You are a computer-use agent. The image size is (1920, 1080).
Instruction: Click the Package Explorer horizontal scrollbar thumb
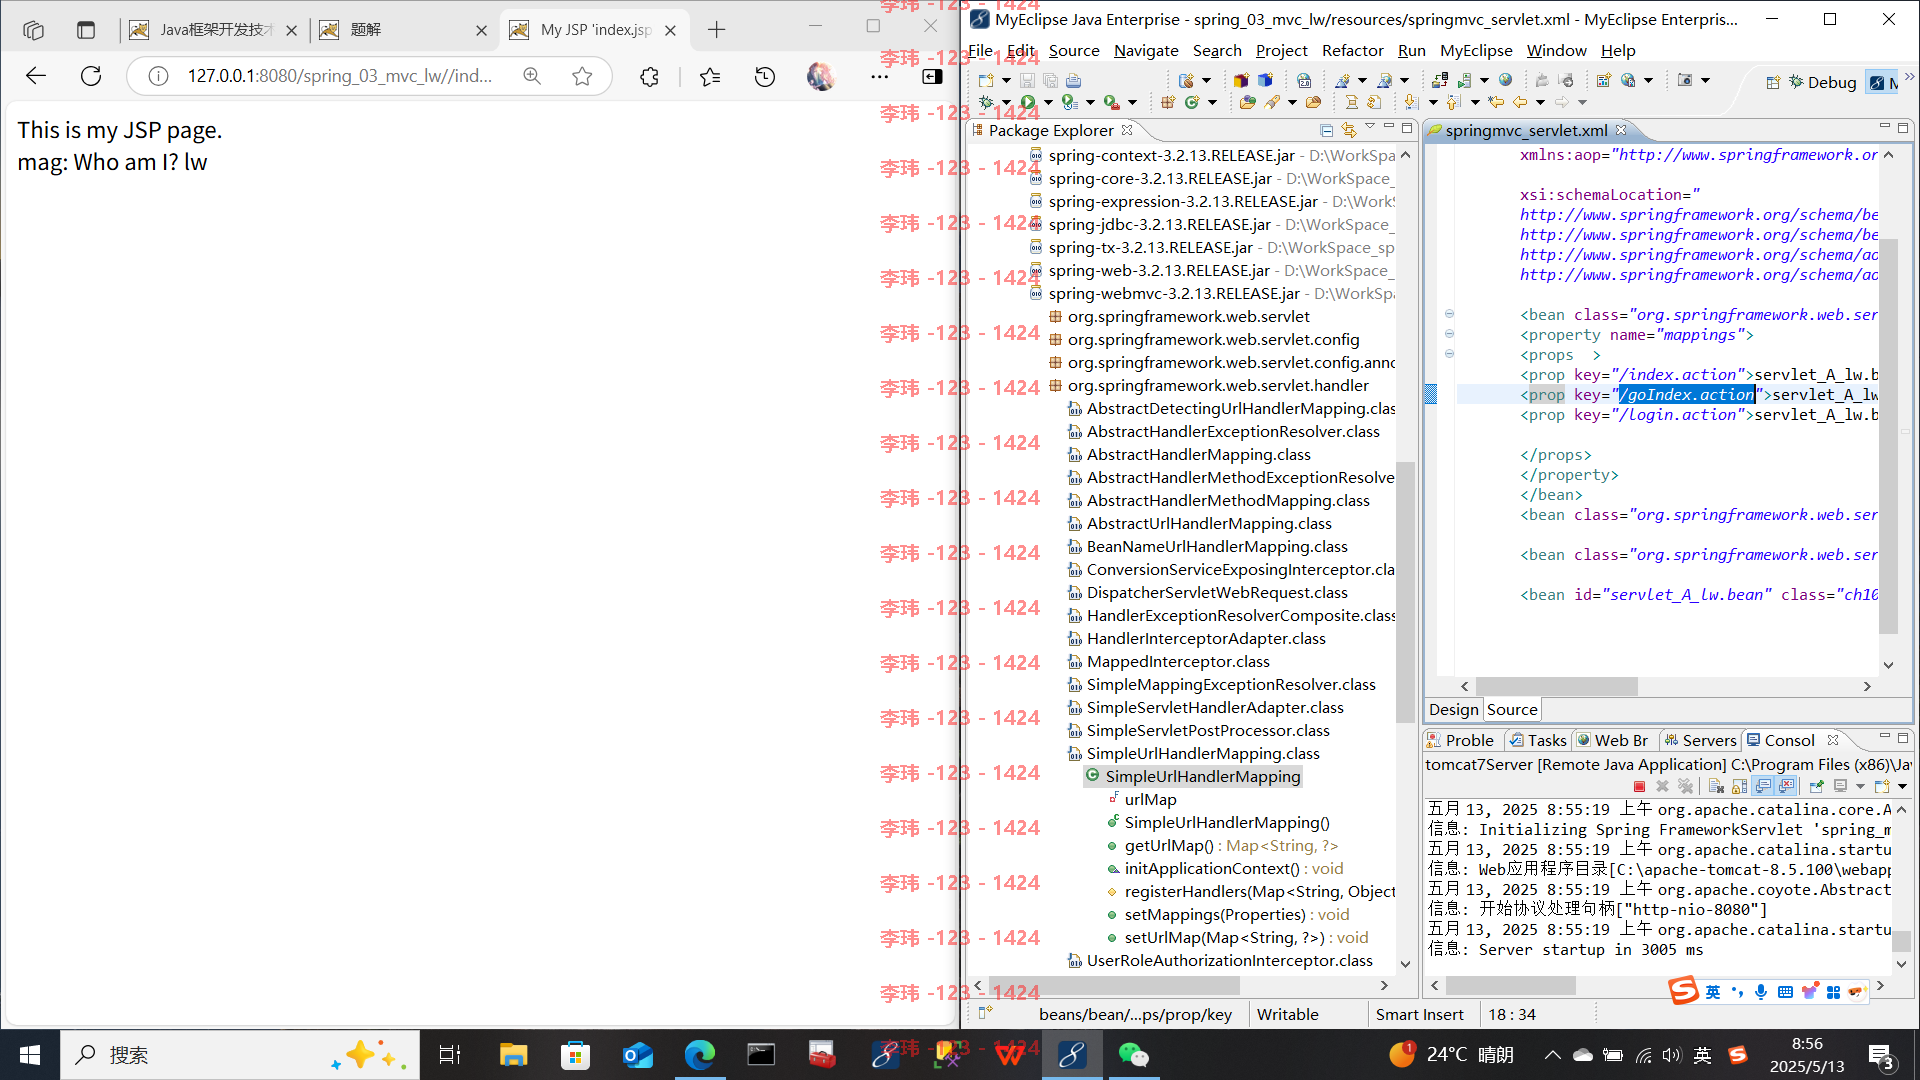click(1114, 985)
